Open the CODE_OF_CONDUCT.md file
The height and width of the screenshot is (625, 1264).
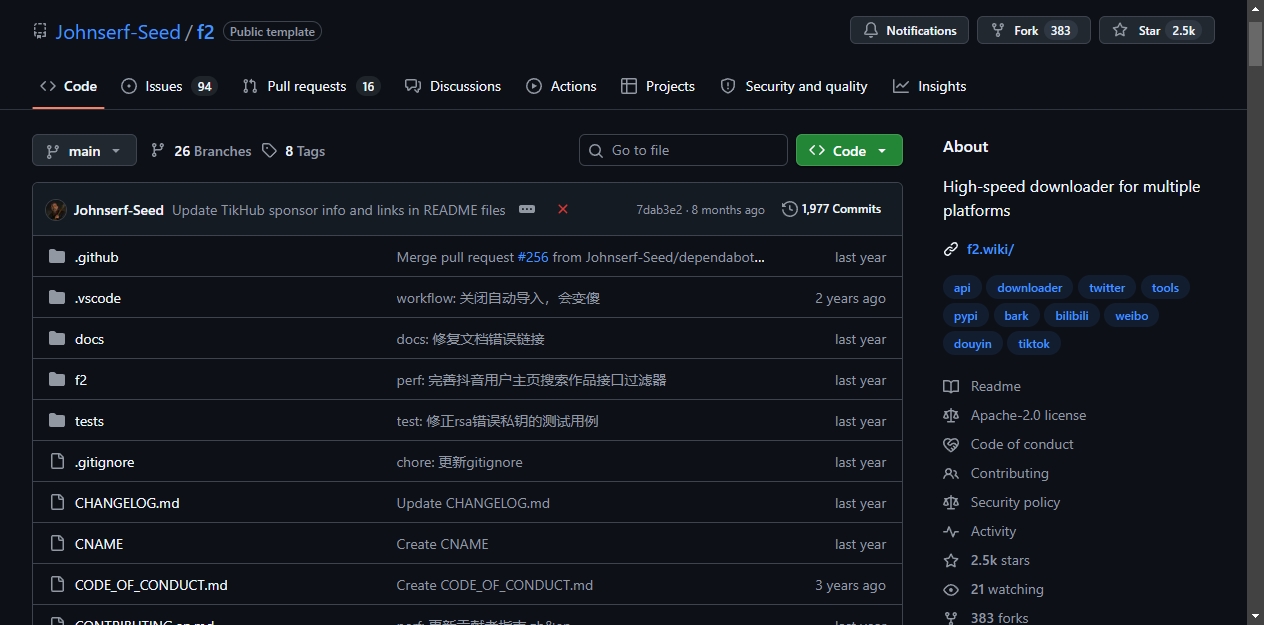pyautogui.click(x=151, y=585)
